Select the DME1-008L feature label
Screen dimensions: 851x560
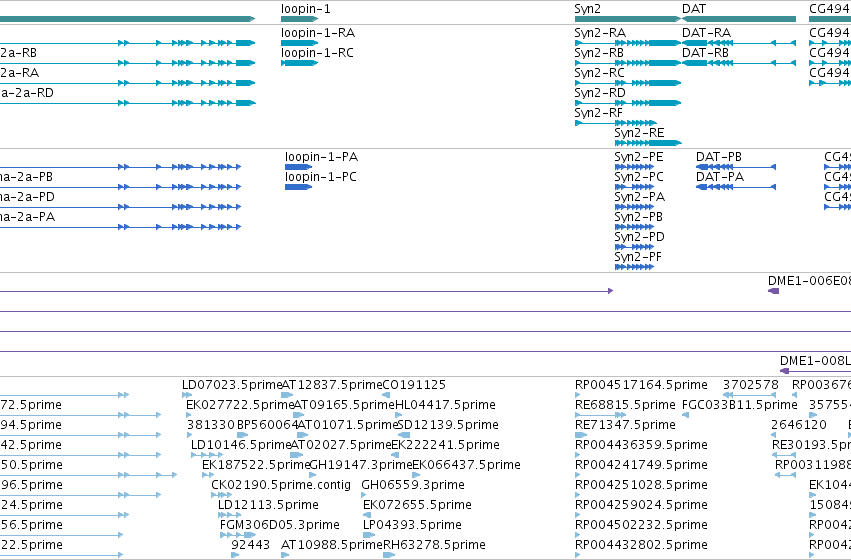pos(815,361)
